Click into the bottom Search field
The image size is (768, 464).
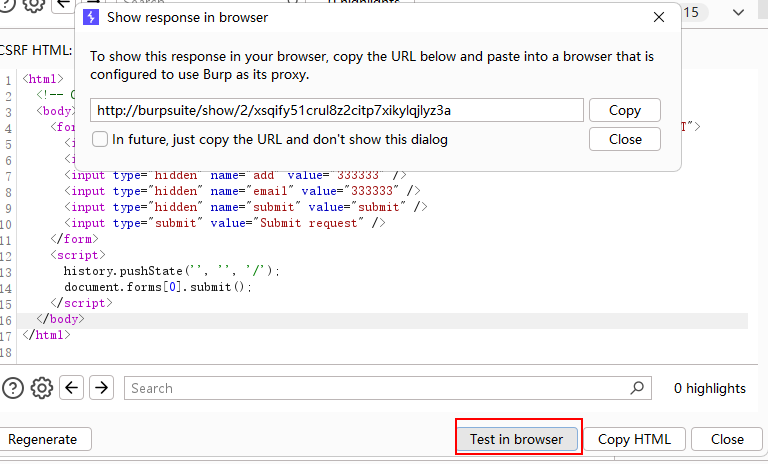tap(387, 388)
